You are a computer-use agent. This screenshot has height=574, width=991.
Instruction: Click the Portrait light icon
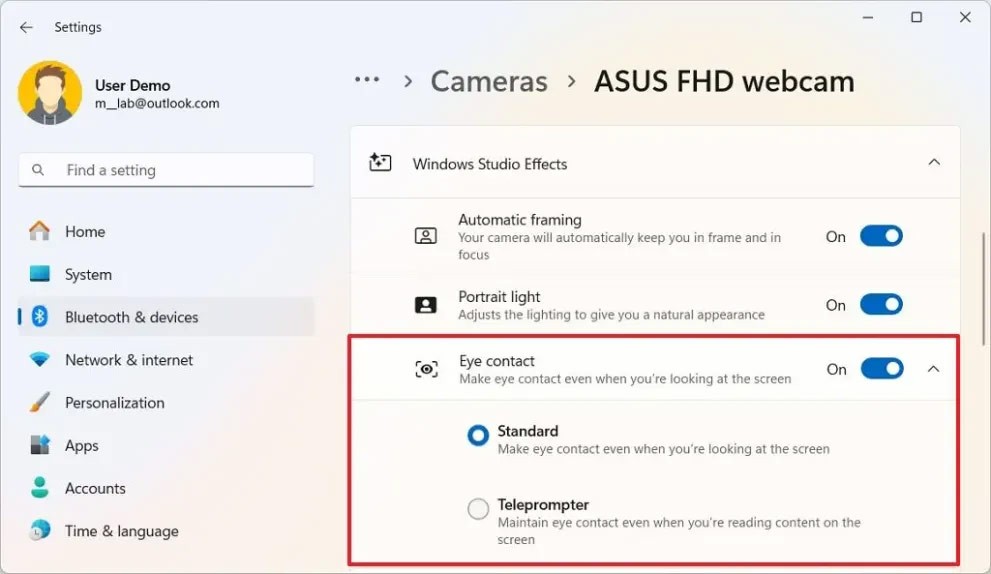(x=426, y=305)
